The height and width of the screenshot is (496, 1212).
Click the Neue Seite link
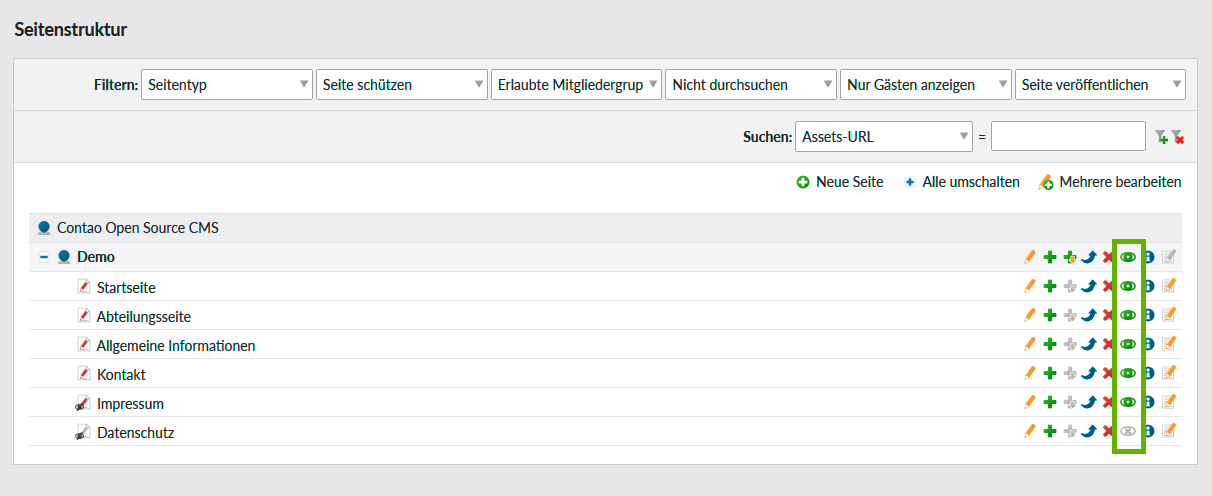click(840, 182)
